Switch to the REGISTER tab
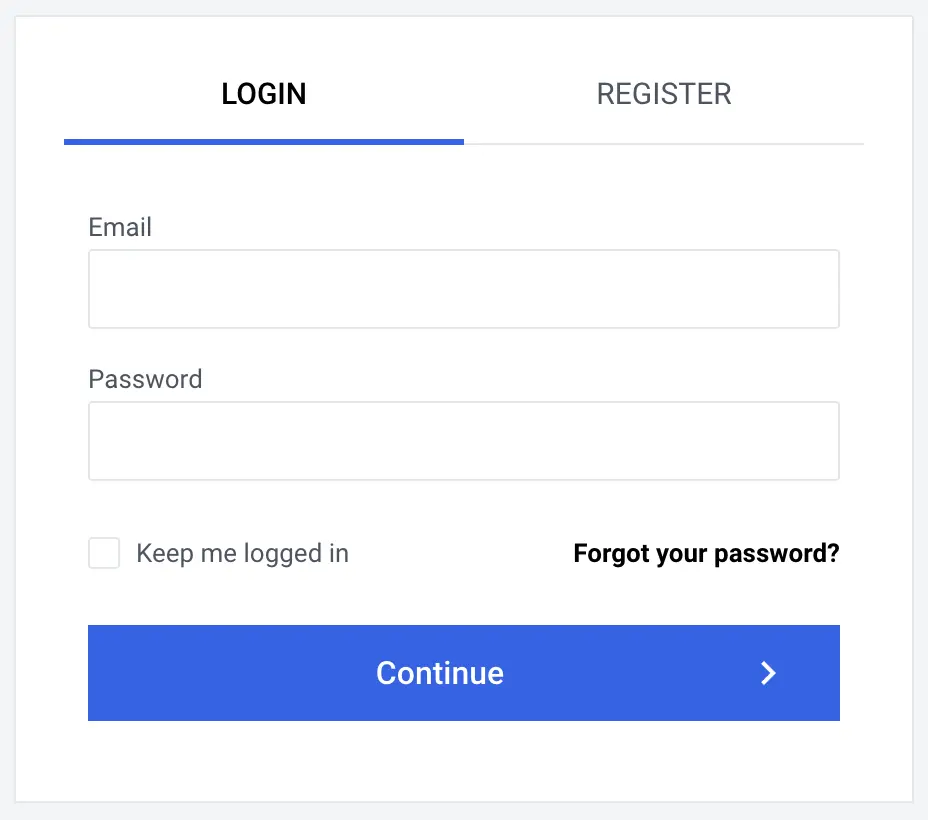The height and width of the screenshot is (820, 928). click(664, 94)
